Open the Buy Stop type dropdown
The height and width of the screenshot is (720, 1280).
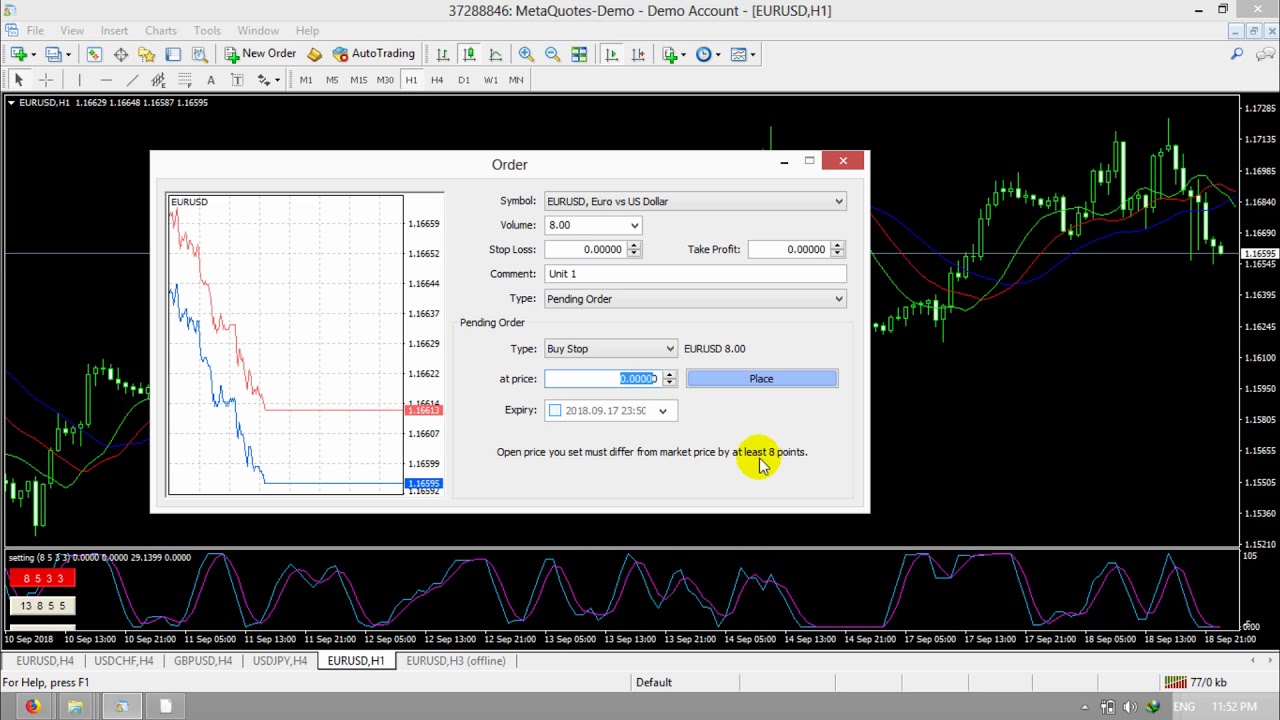(669, 349)
